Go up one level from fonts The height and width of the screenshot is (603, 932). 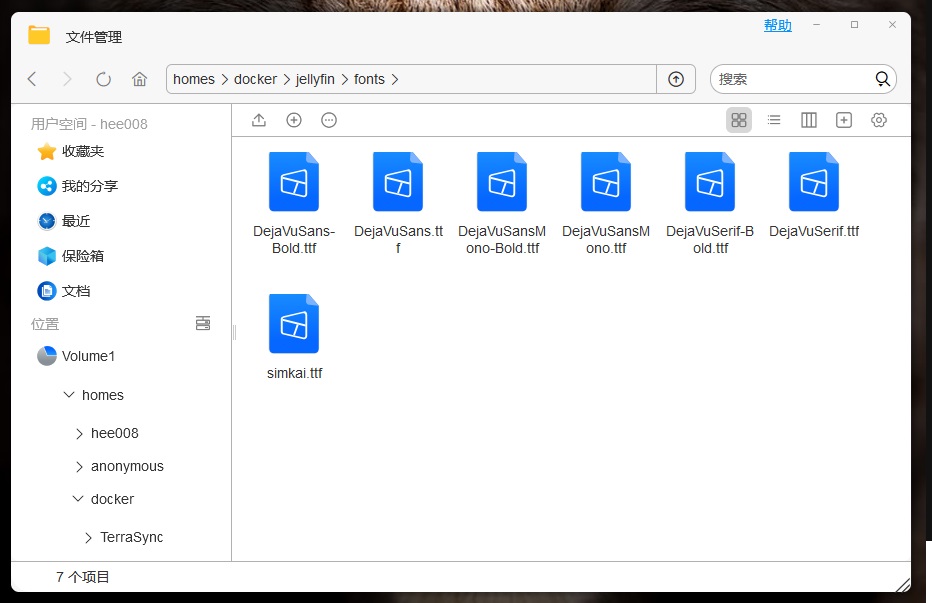[676, 79]
